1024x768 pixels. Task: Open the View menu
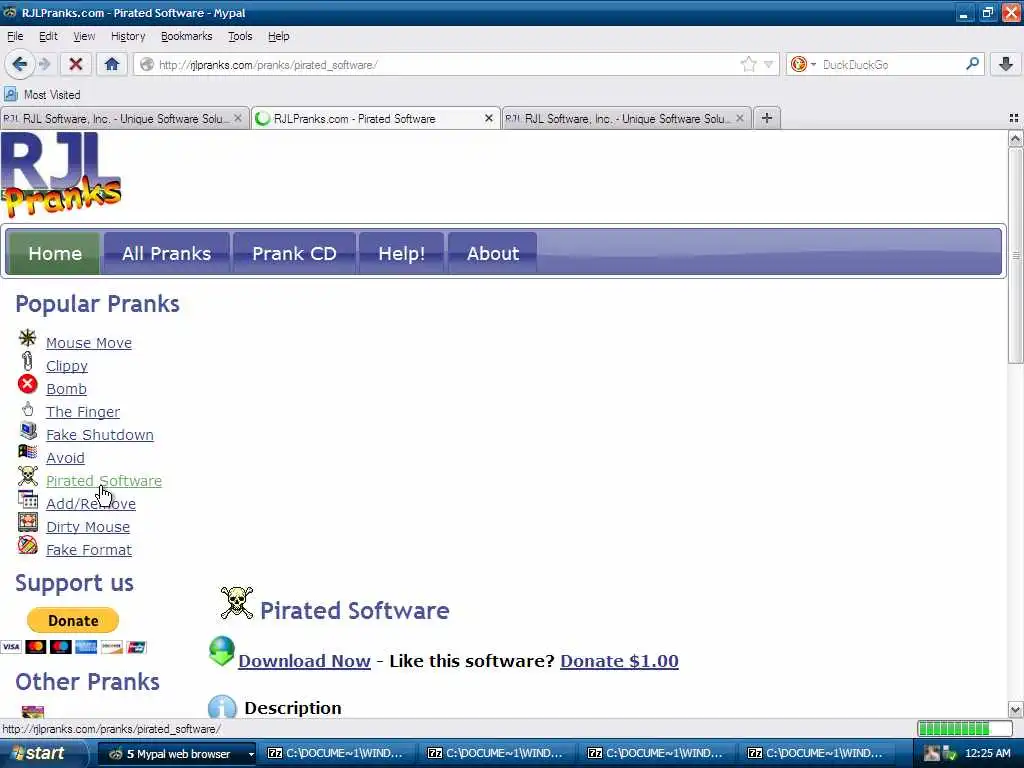click(84, 36)
